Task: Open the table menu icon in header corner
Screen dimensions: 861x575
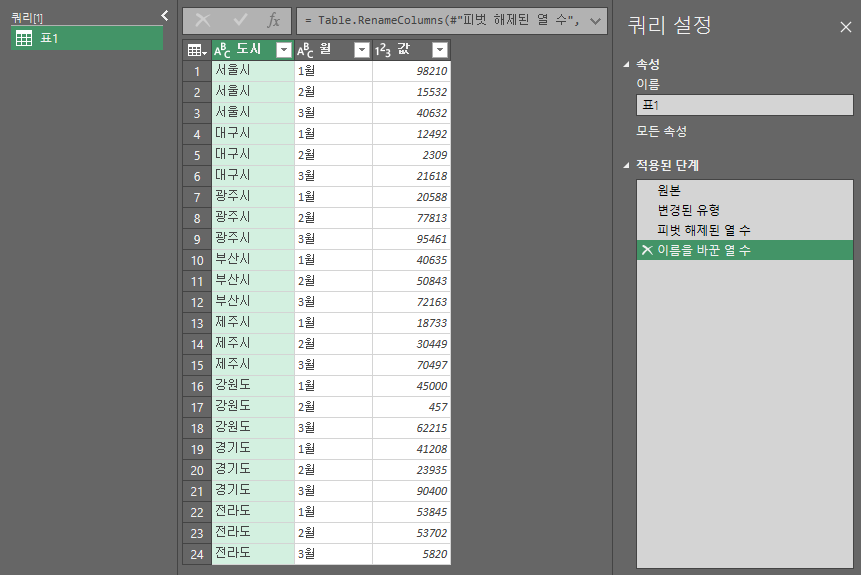Action: click(197, 51)
